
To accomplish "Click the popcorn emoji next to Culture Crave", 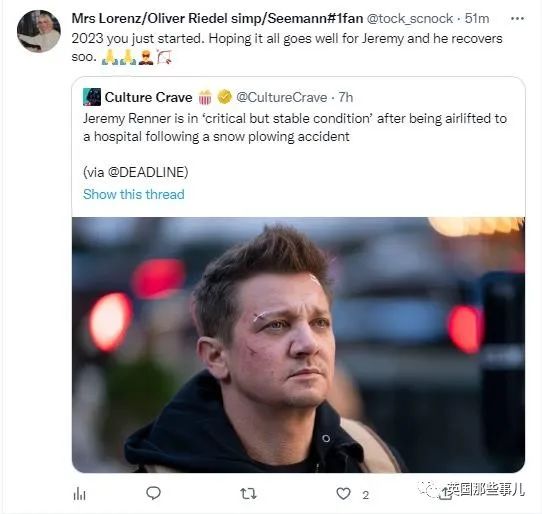I will [x=205, y=97].
